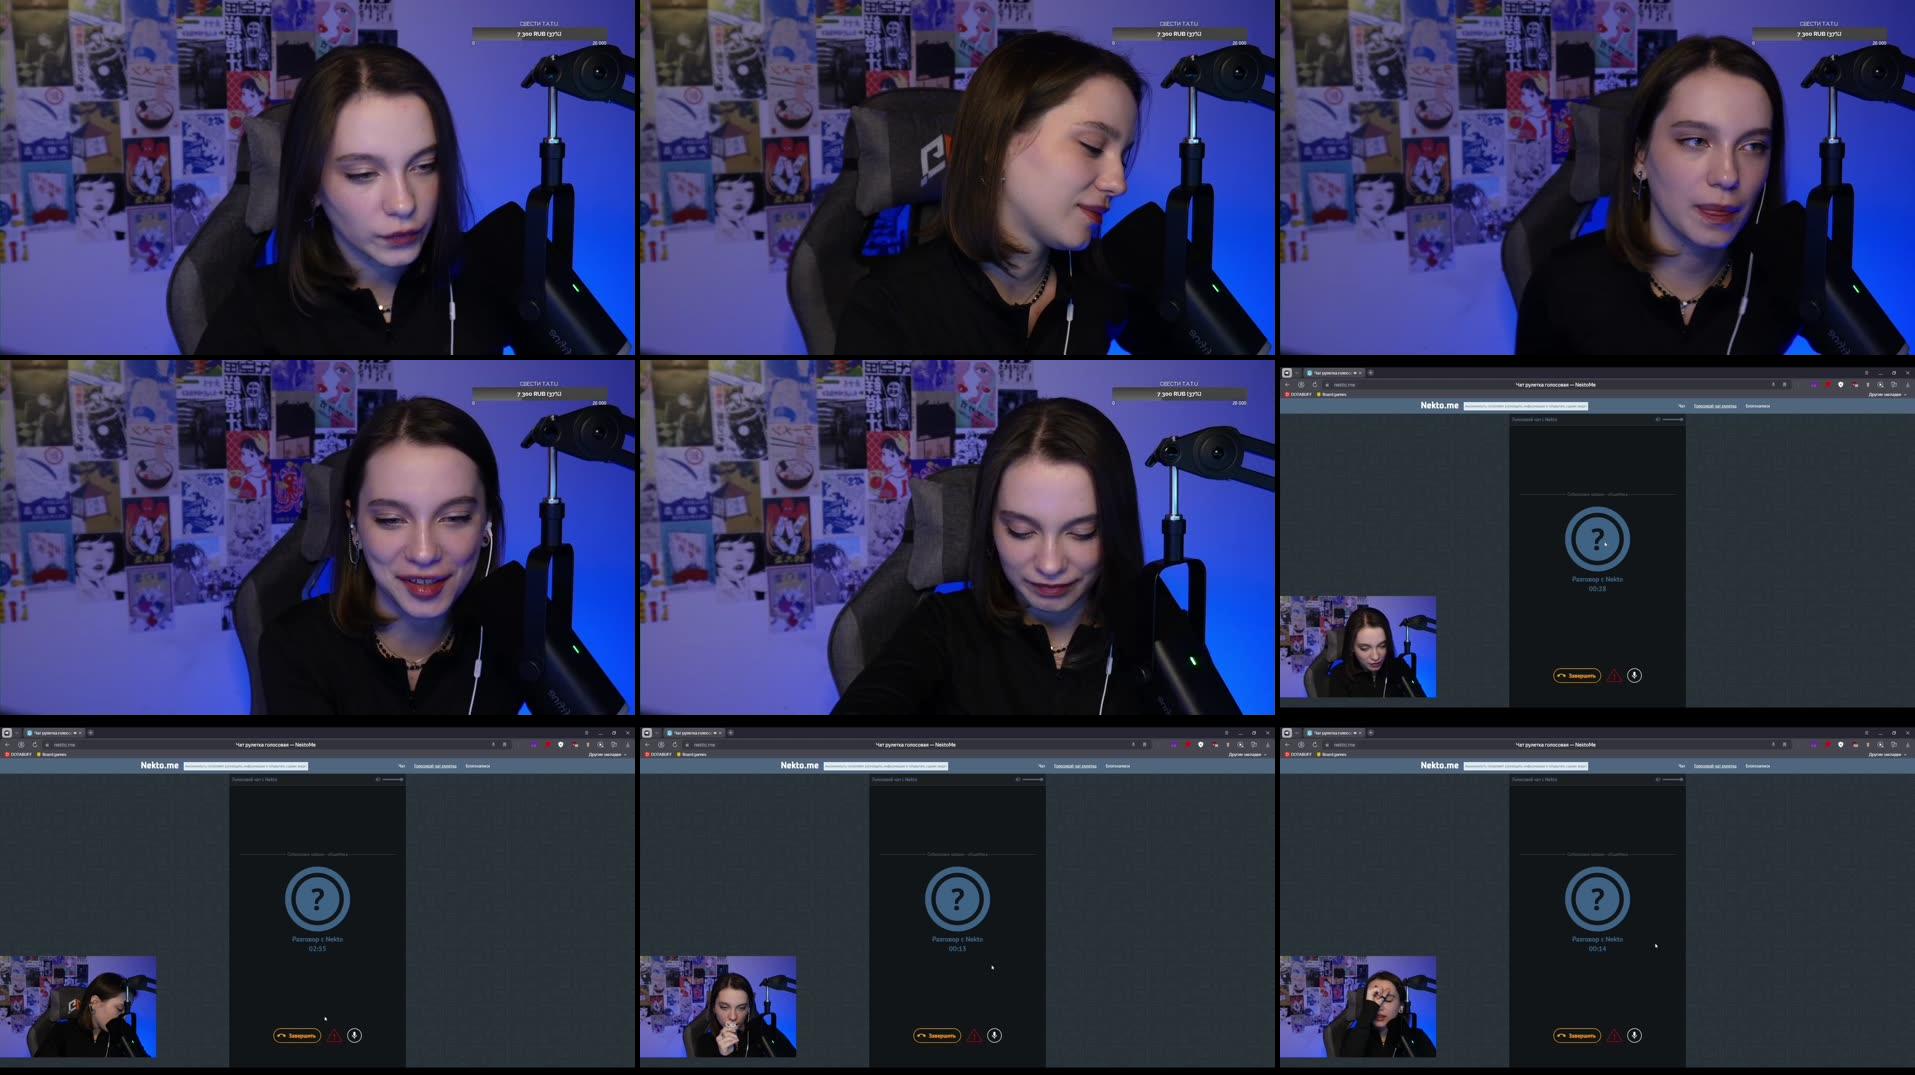Click the question-mark avatar above the 02:55 timer
This screenshot has height=1075, width=1915.
click(317, 900)
